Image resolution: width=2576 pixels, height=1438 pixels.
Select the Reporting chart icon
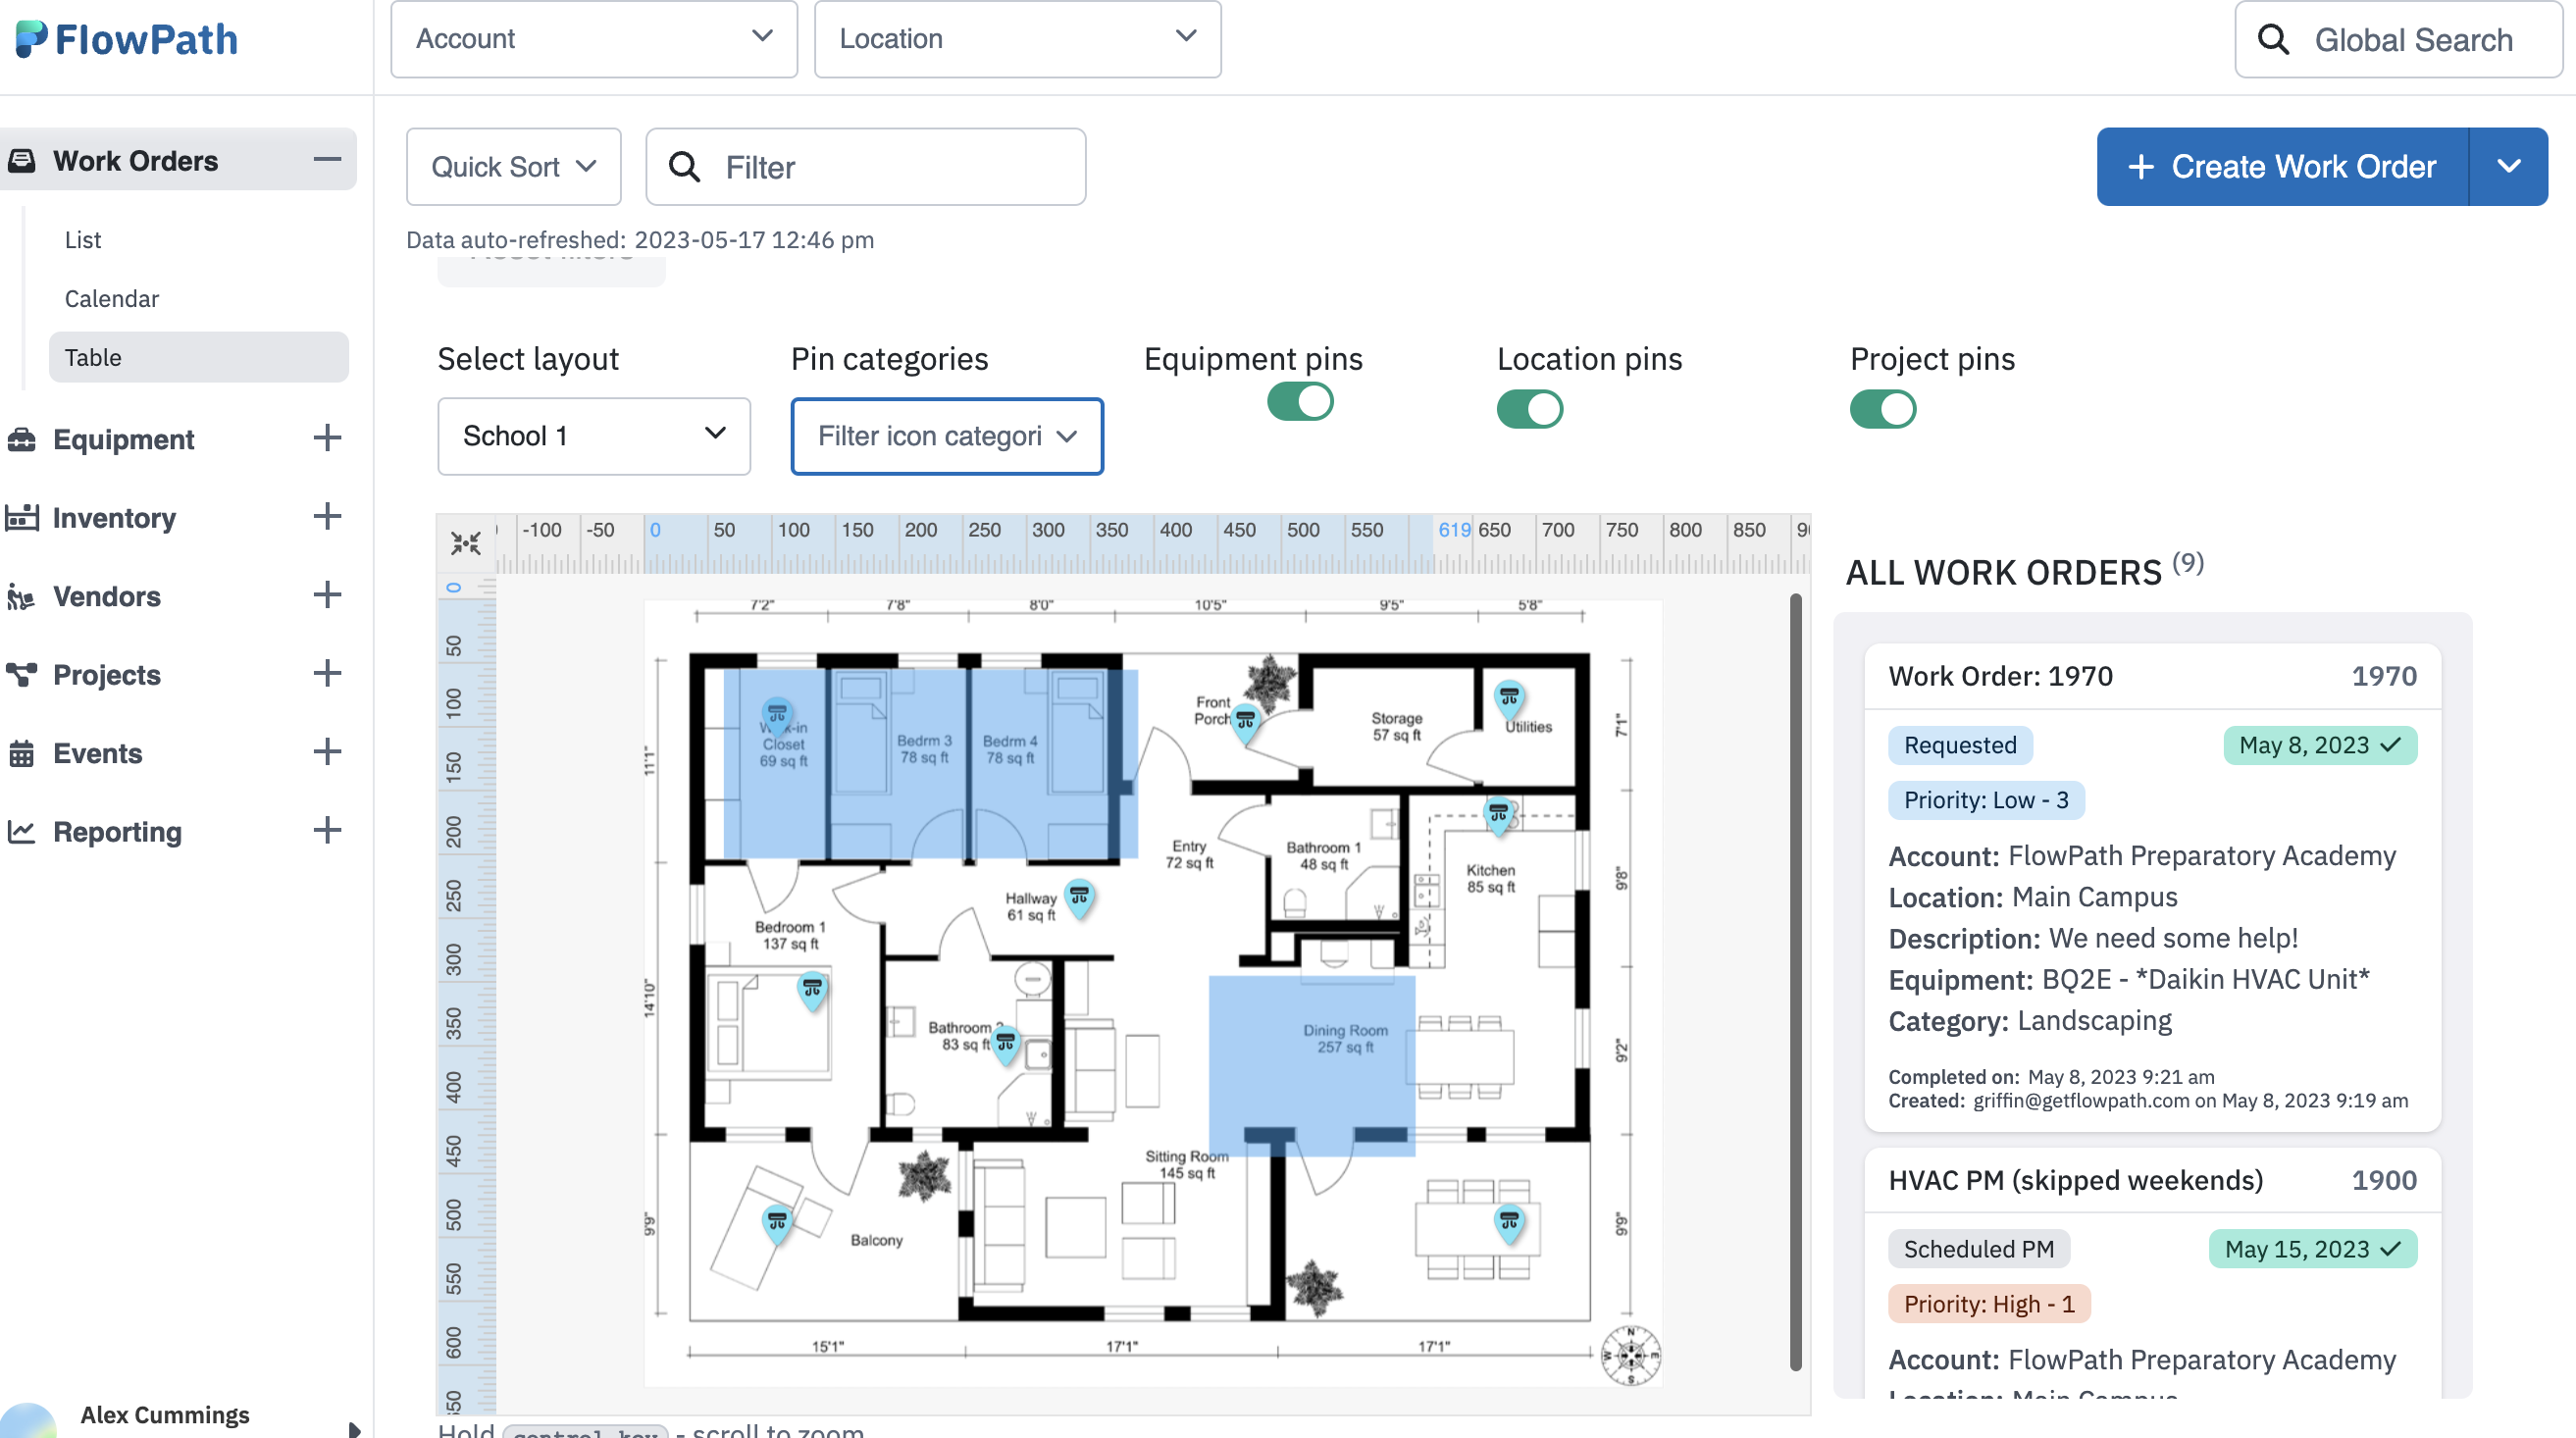pyautogui.click(x=22, y=831)
